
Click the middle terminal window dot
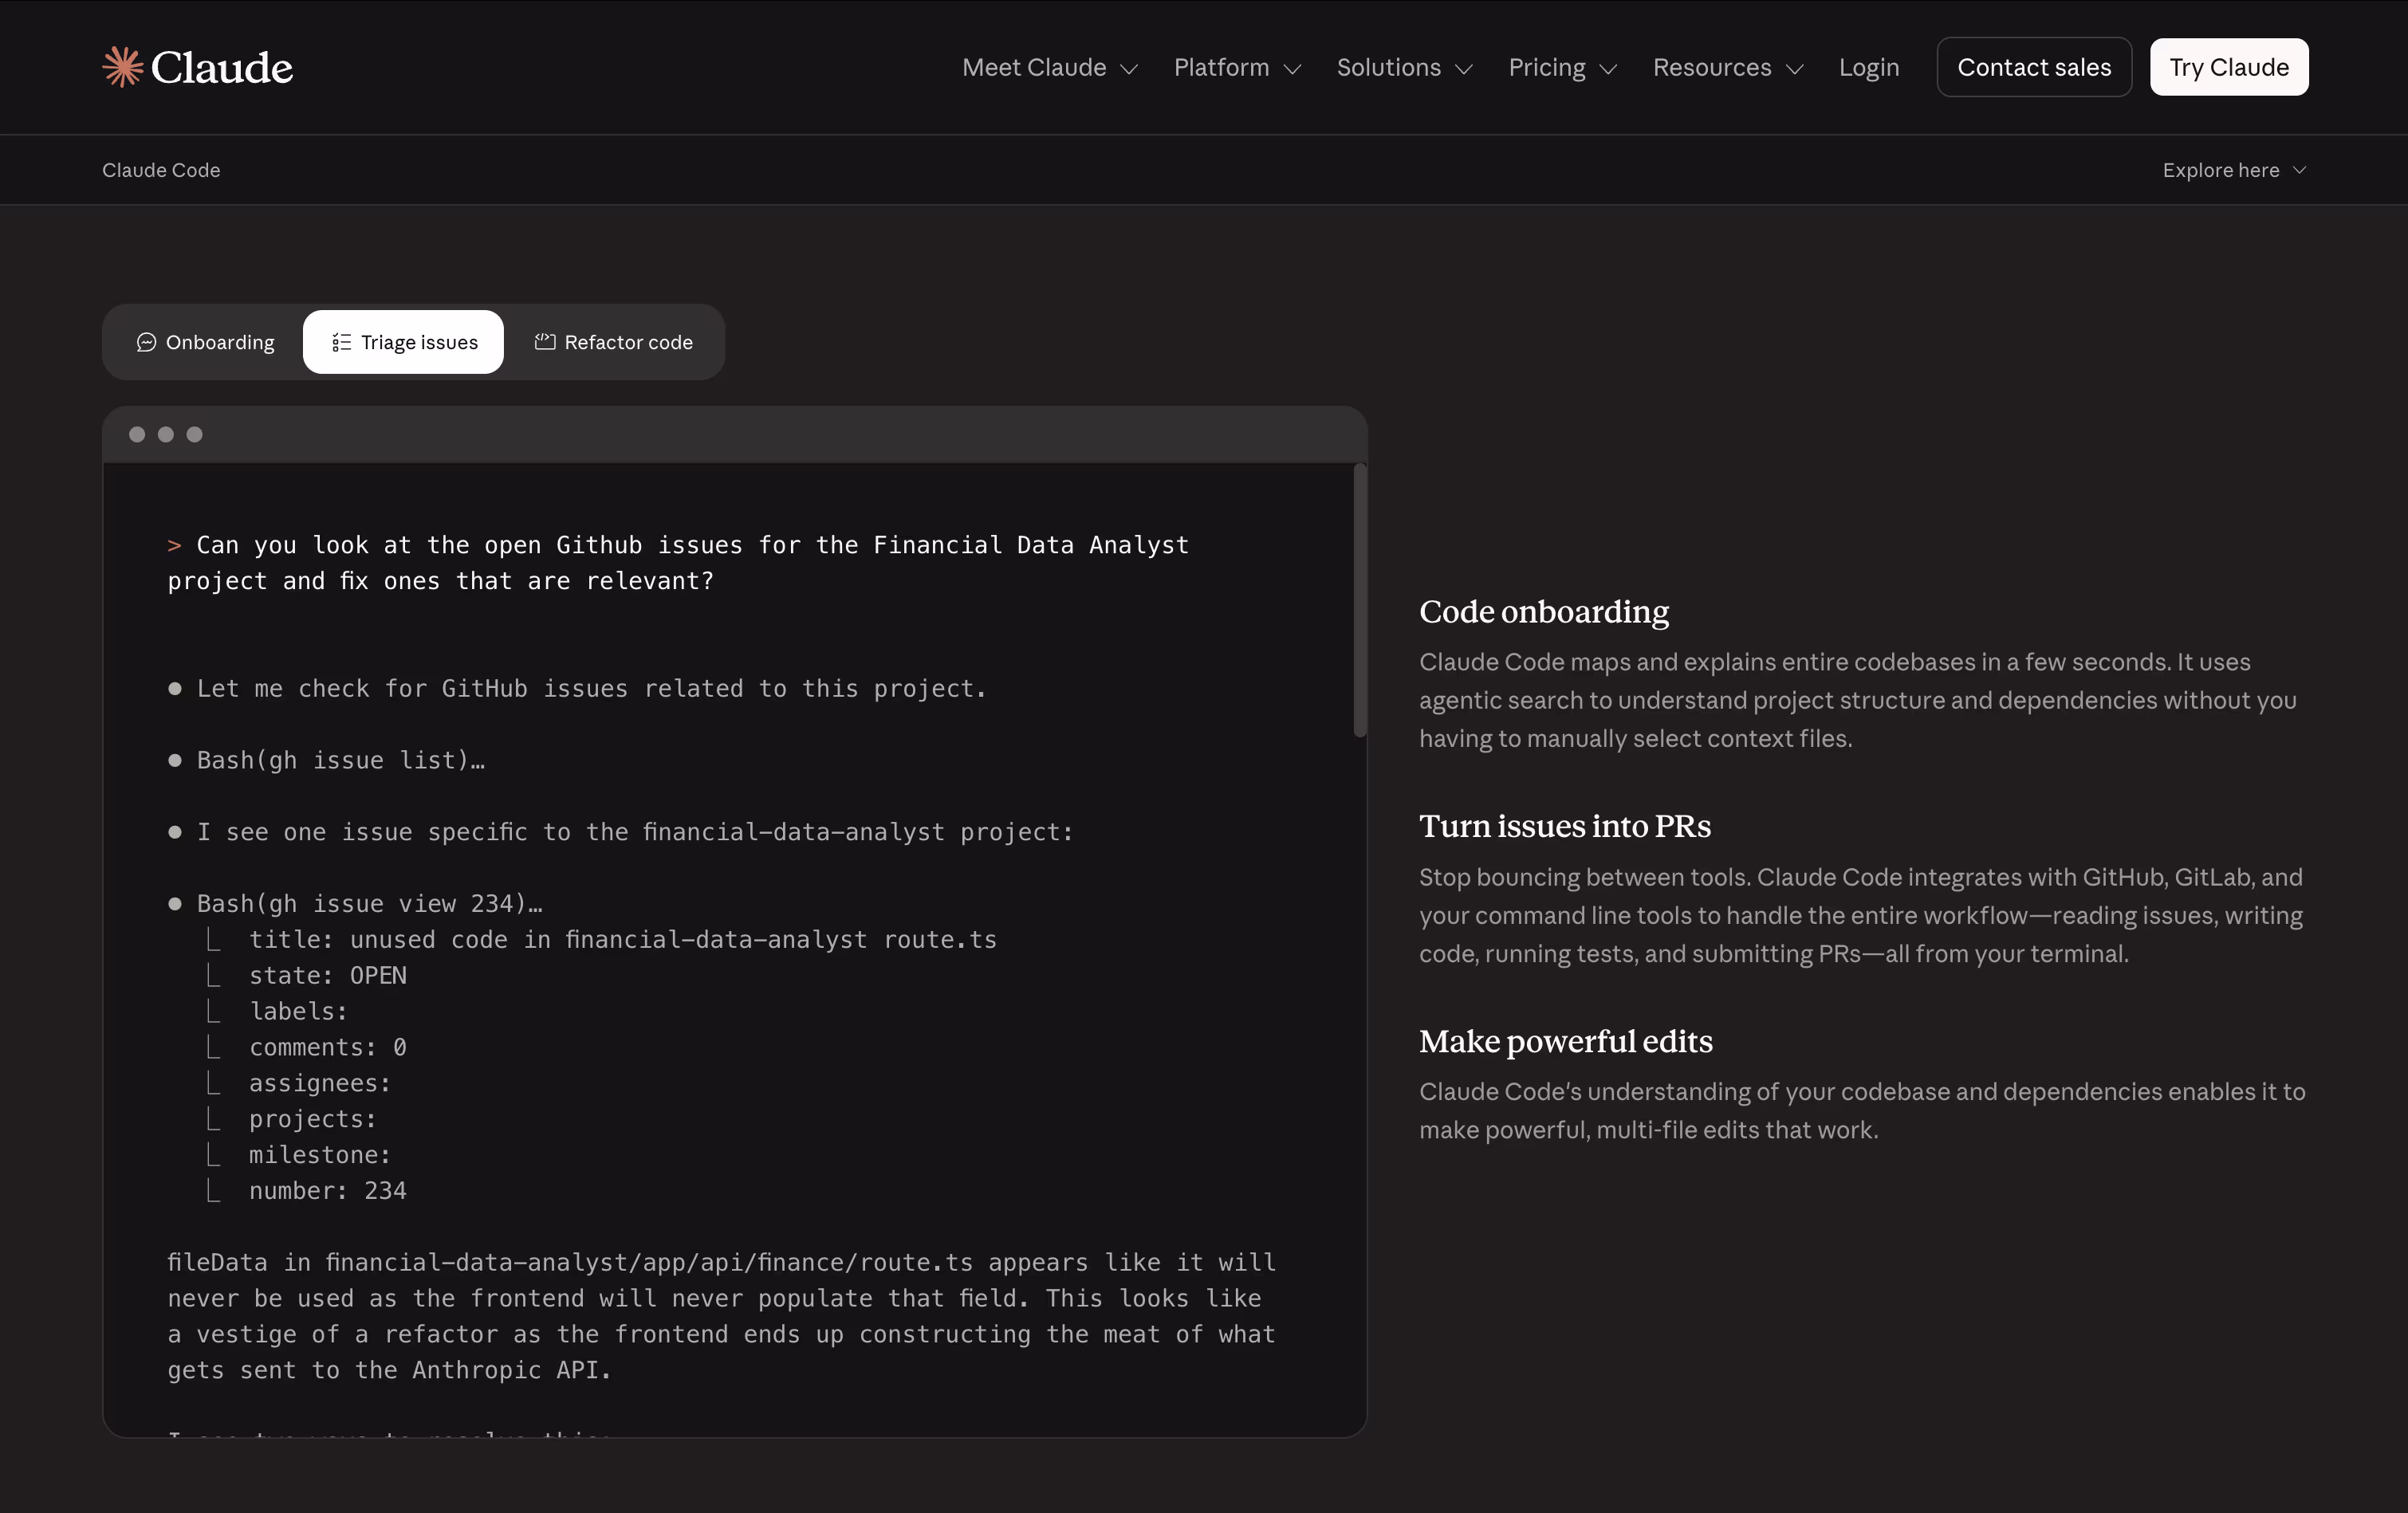coord(166,434)
